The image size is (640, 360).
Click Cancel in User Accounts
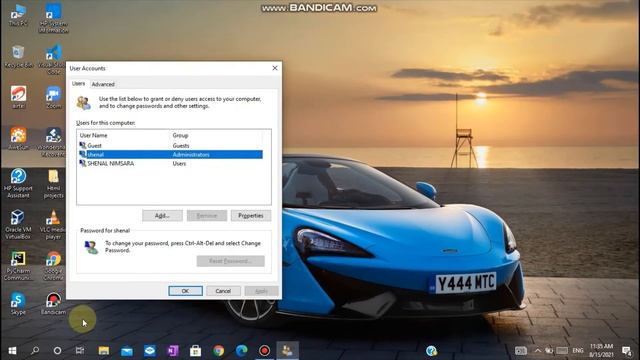click(223, 291)
